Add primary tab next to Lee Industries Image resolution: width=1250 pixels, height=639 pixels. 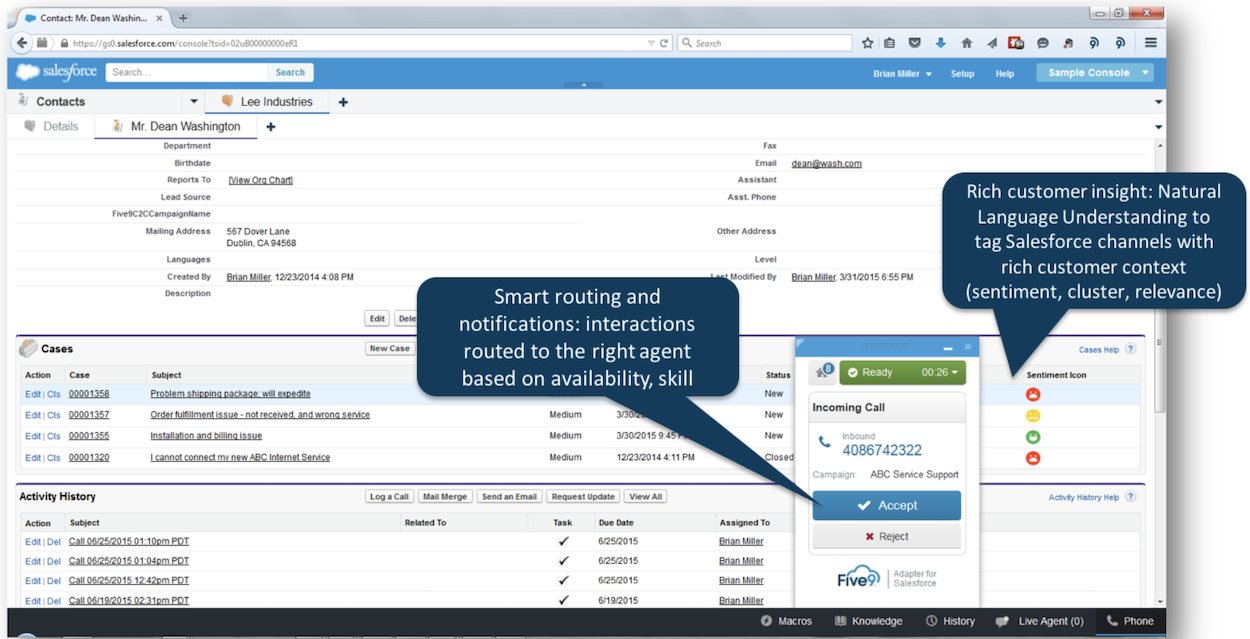click(x=343, y=102)
